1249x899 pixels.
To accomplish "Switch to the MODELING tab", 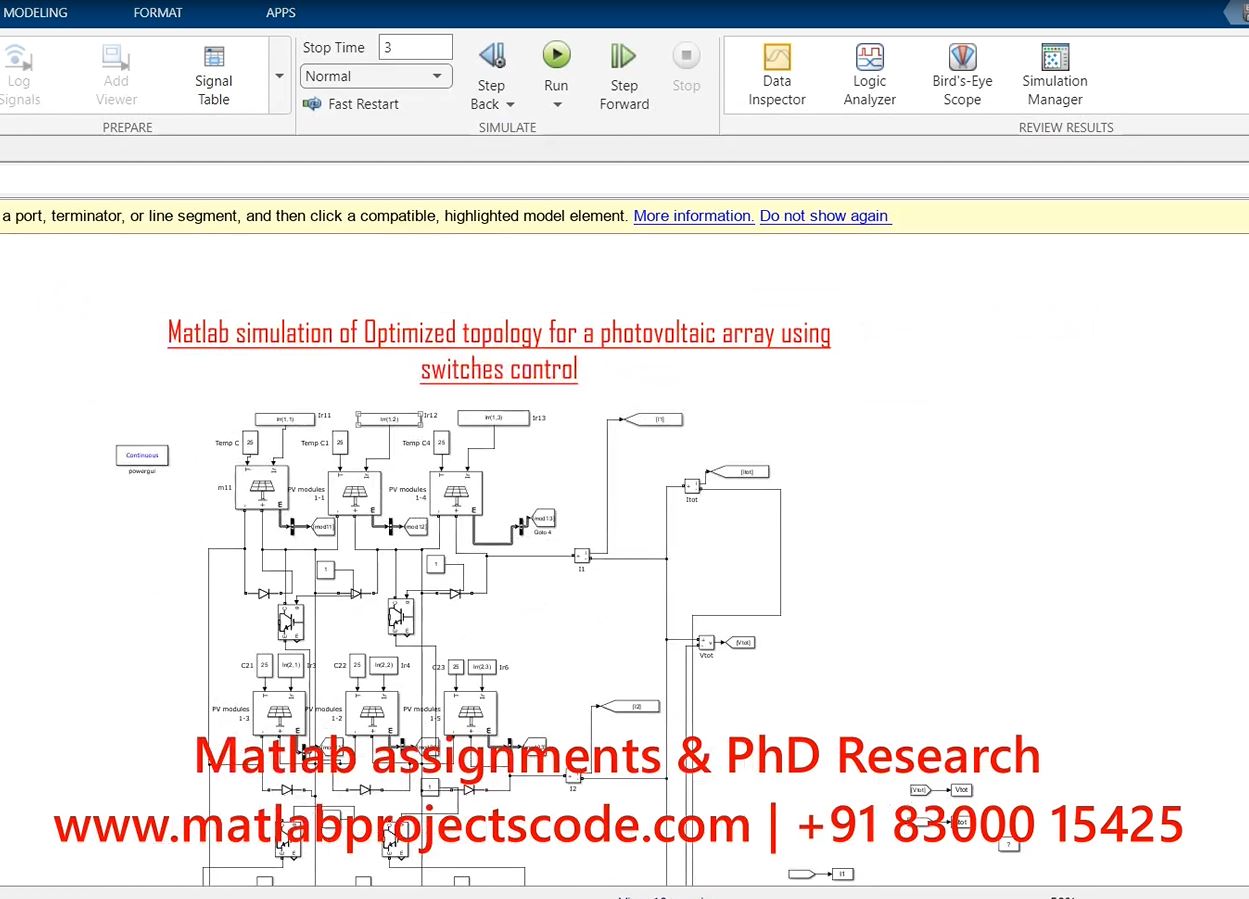I will tap(36, 13).
